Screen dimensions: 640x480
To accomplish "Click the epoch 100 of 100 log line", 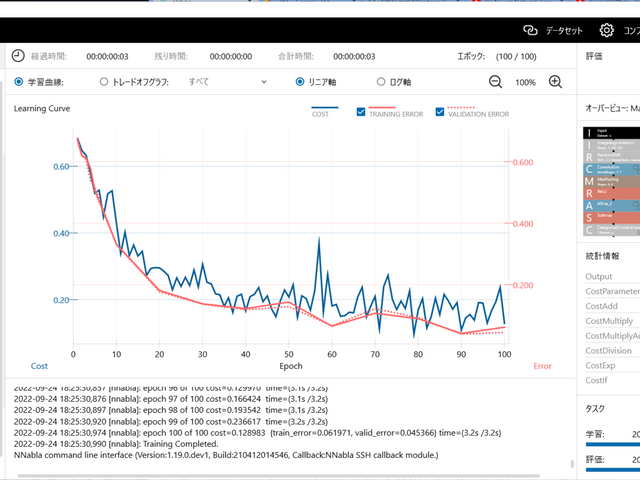I will 258,433.
